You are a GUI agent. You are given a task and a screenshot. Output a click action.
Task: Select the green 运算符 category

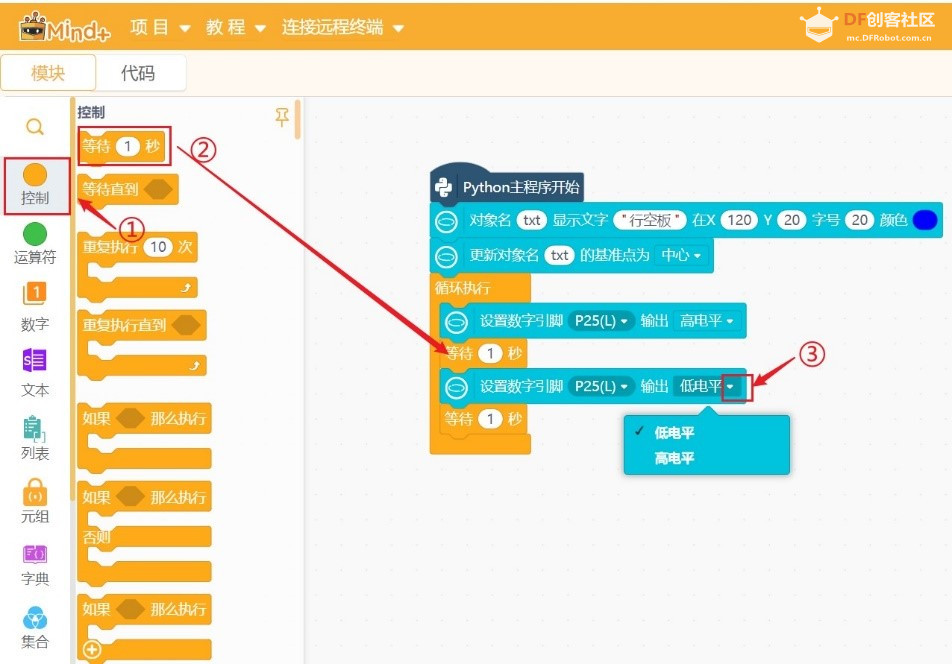[x=35, y=243]
